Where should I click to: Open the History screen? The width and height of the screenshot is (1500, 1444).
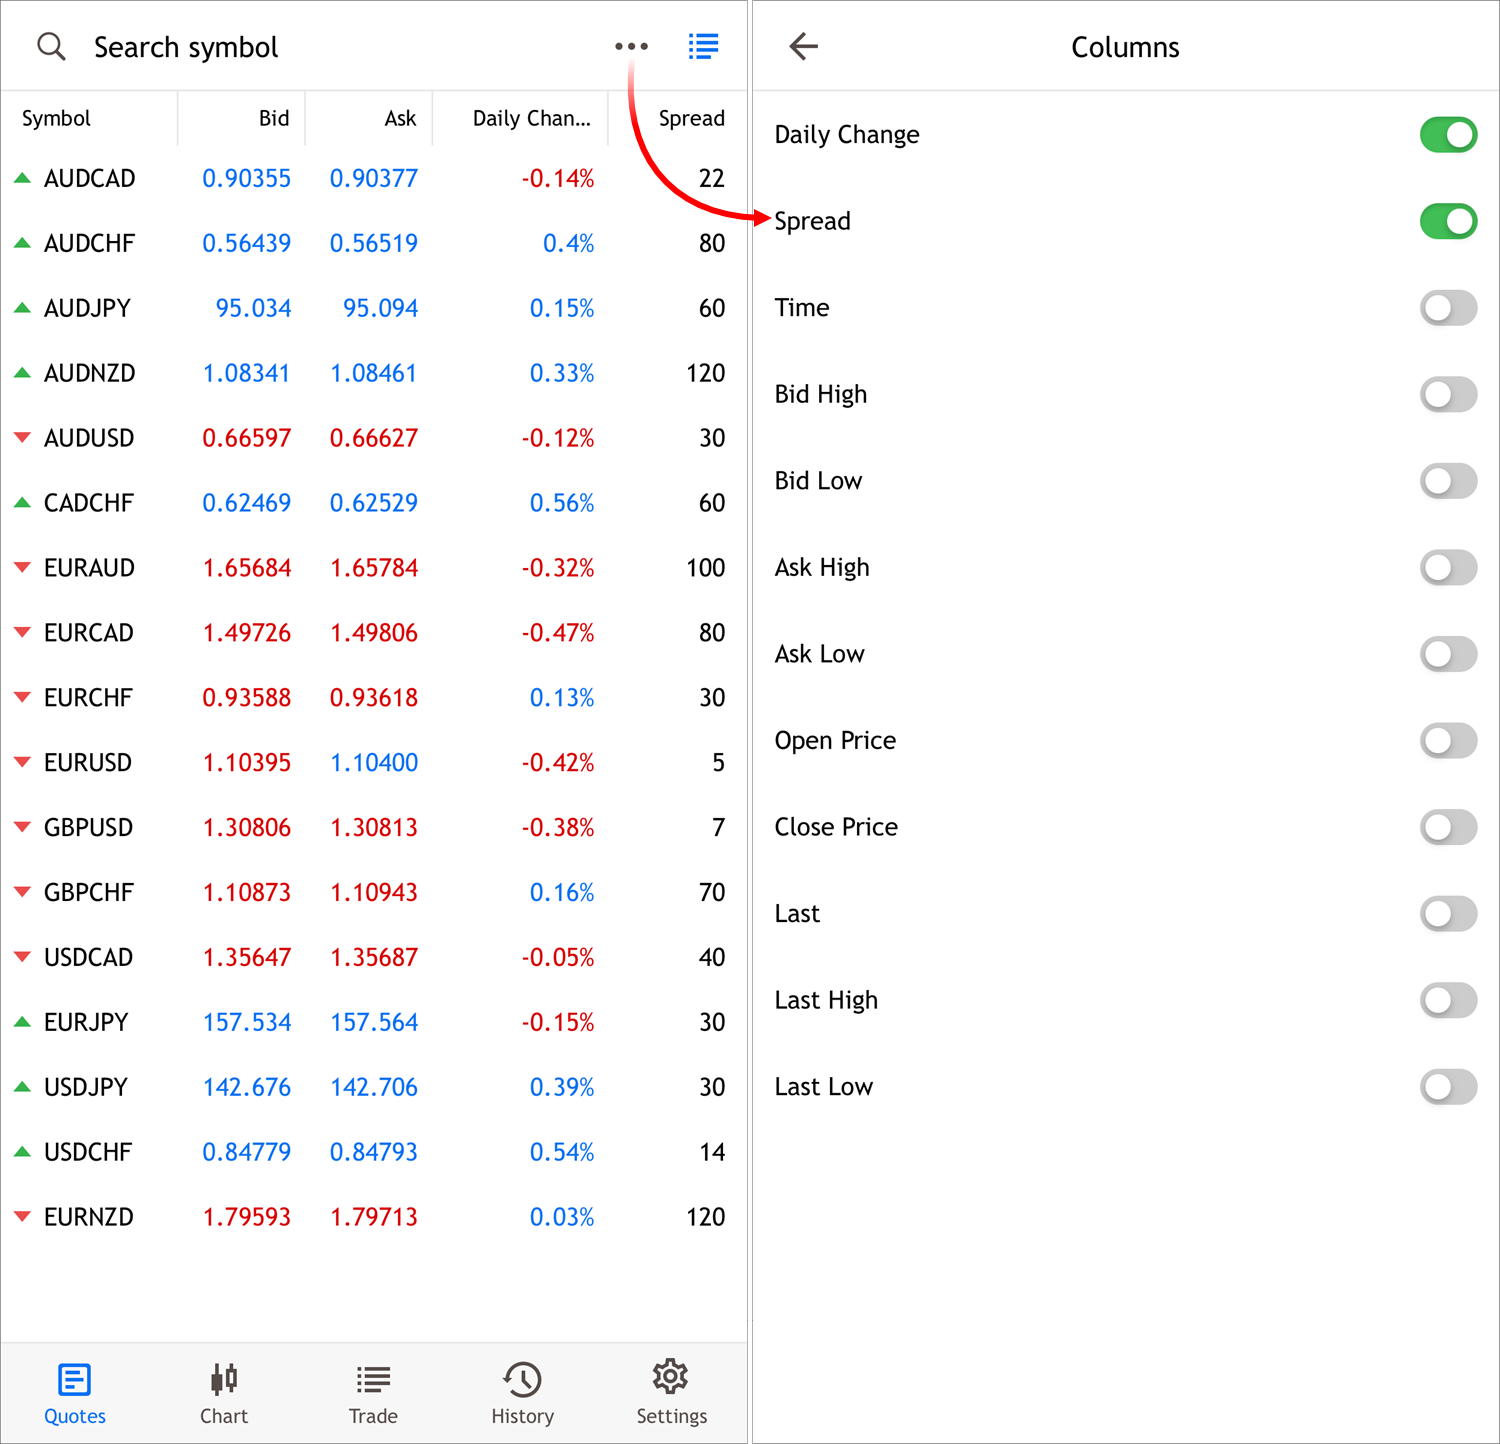pos(521,1392)
